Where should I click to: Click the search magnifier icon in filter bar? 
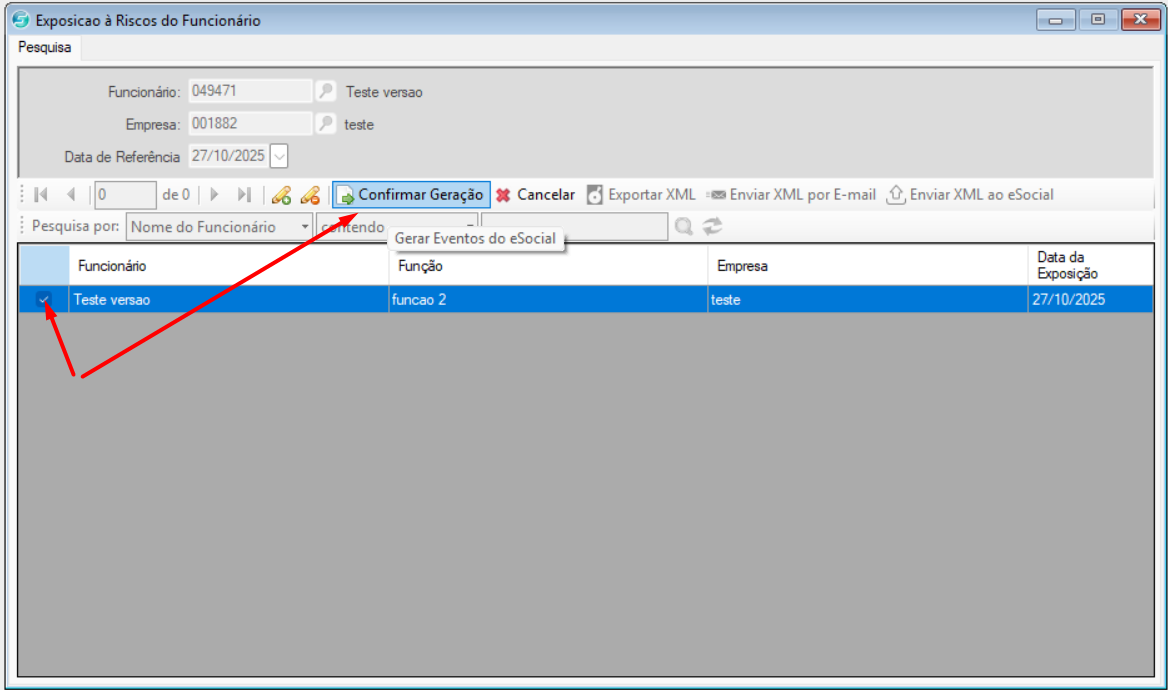click(684, 227)
